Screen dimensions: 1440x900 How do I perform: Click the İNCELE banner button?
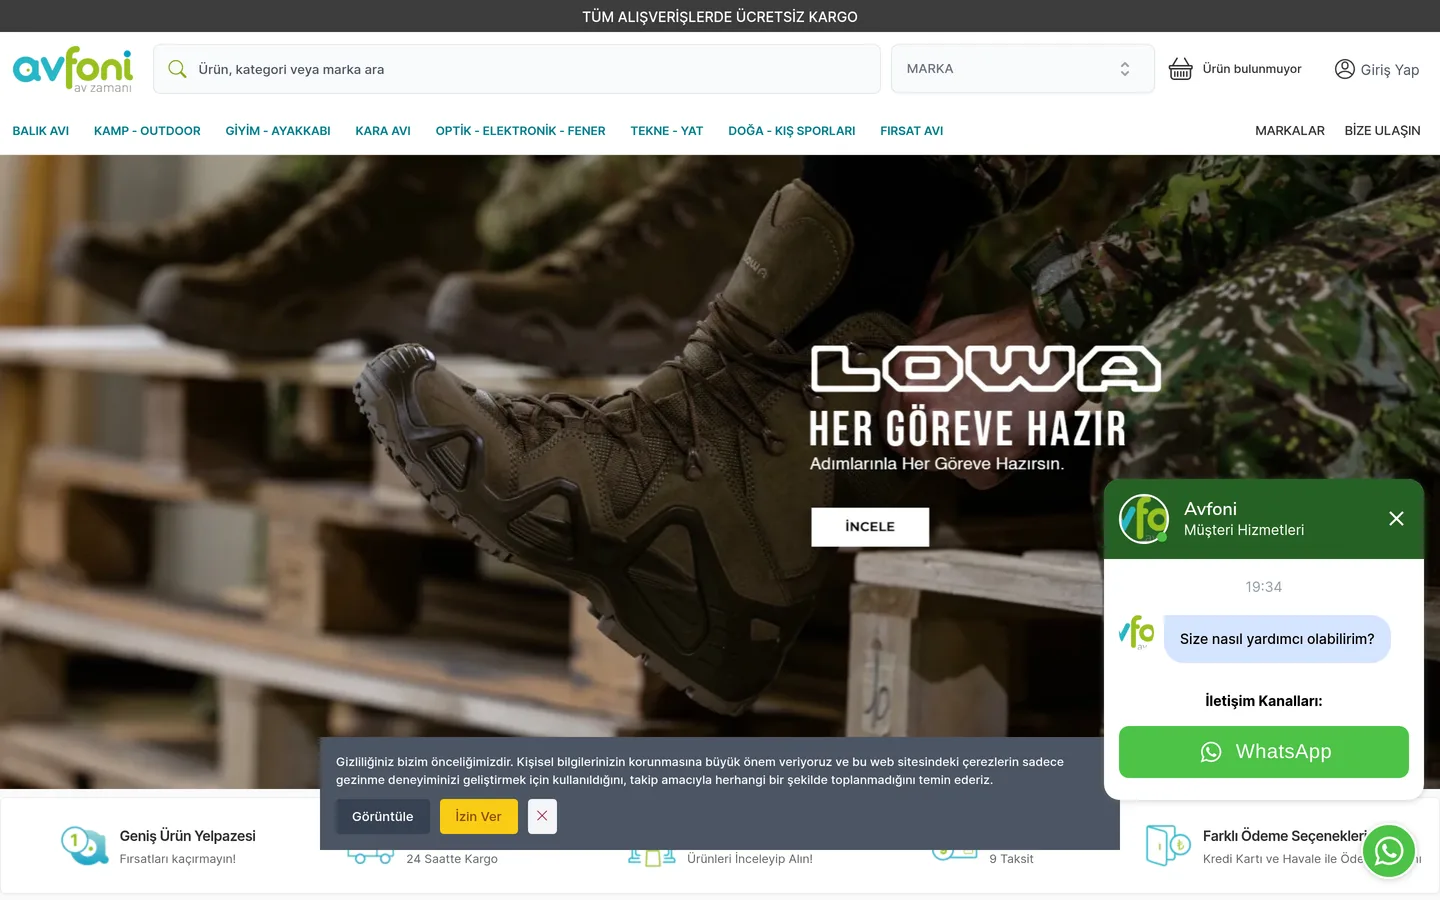tap(870, 527)
